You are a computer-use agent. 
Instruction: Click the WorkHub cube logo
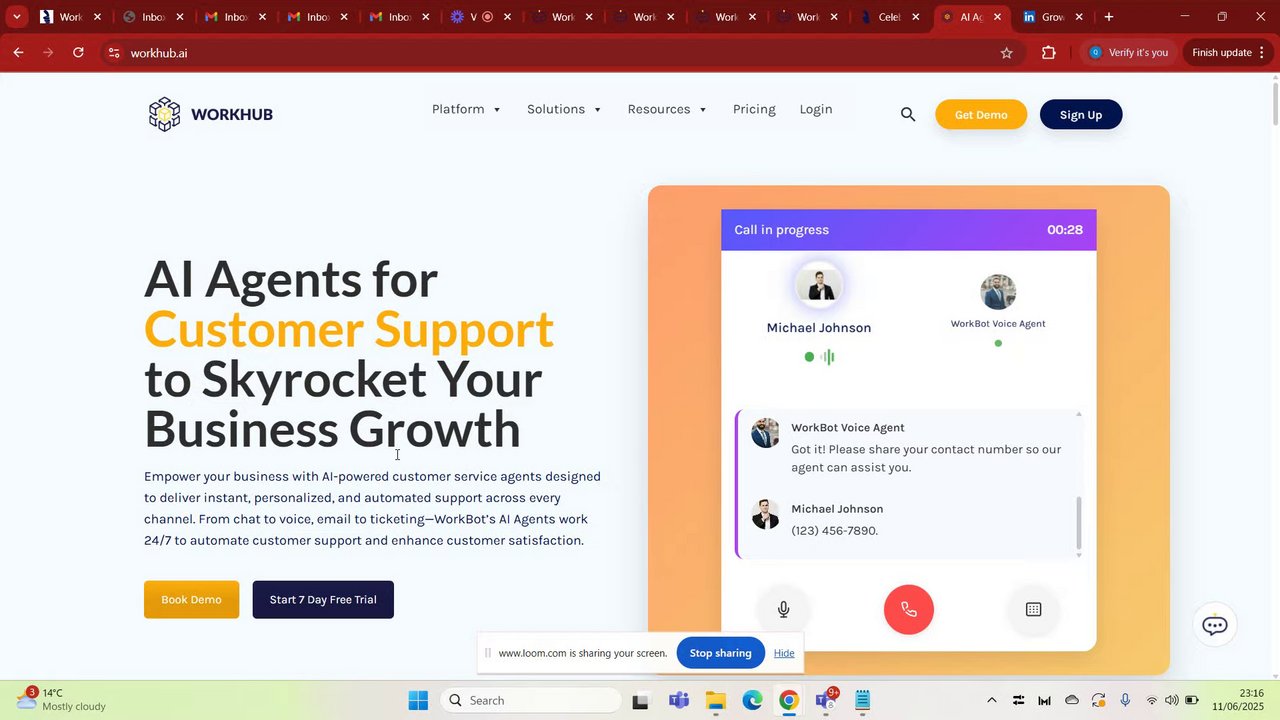pos(164,114)
